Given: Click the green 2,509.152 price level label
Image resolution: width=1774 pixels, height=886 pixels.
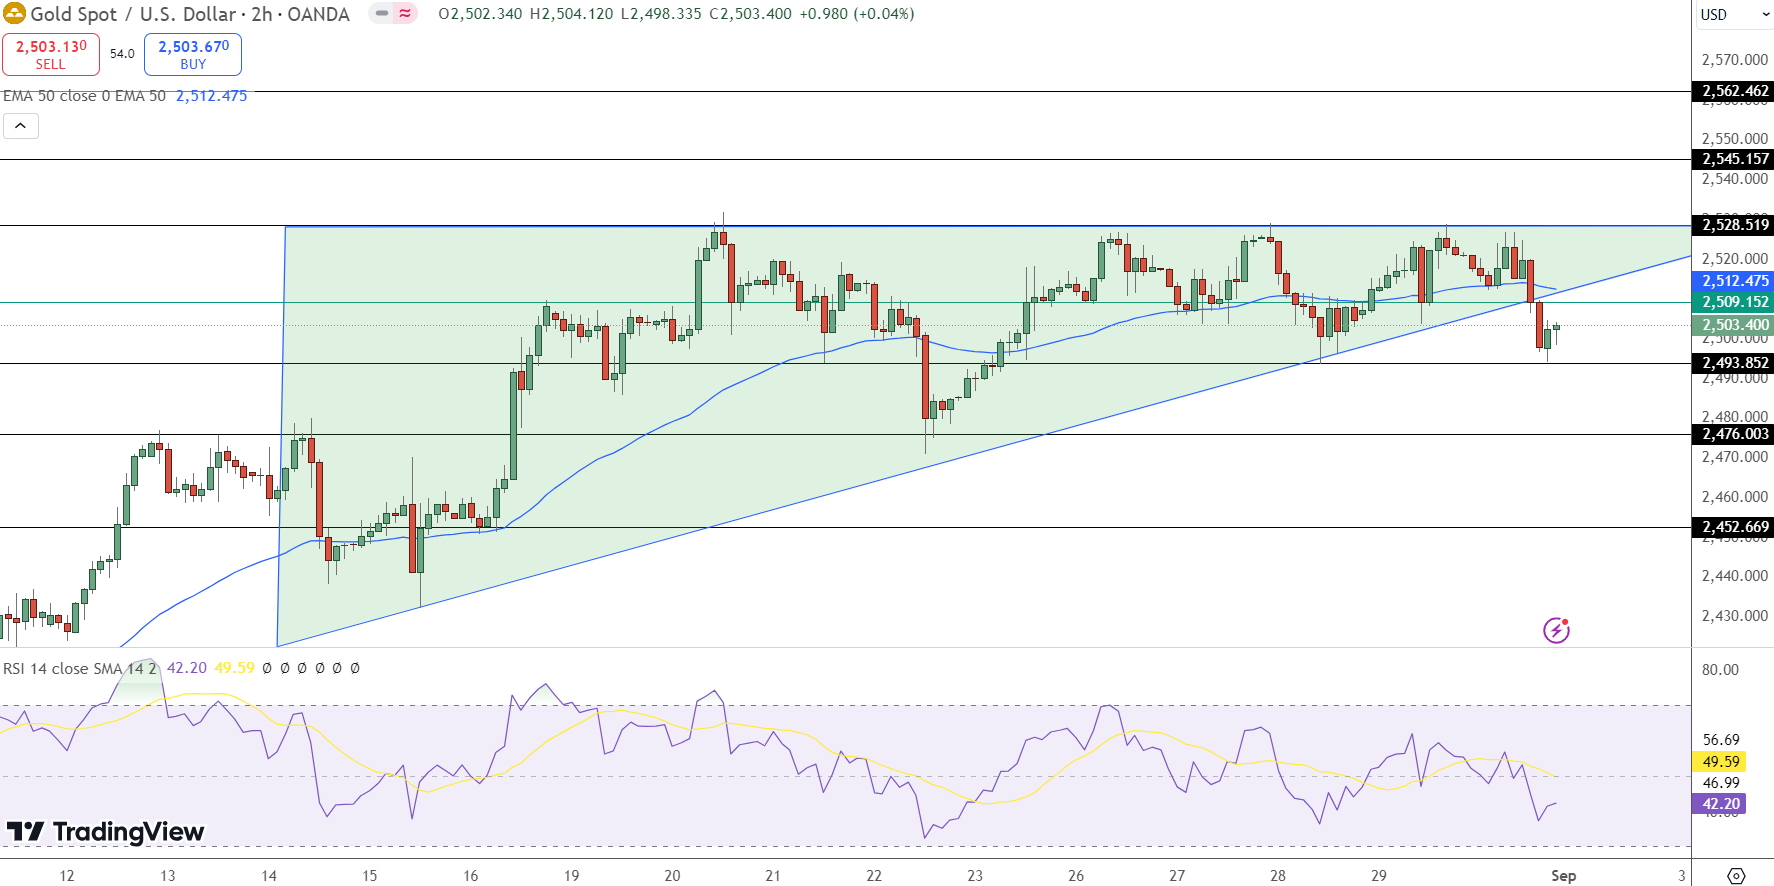Looking at the screenshot, I should [x=1735, y=302].
